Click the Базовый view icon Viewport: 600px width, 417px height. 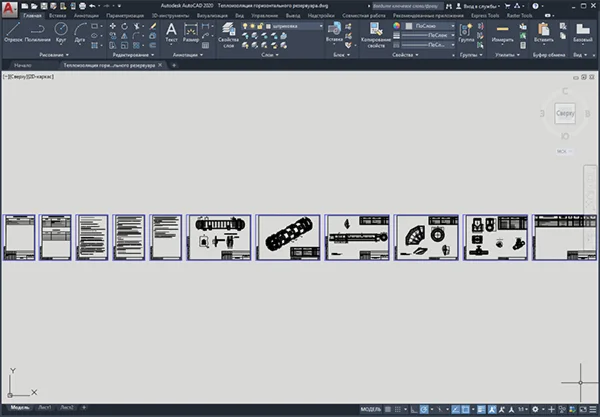pos(582,32)
